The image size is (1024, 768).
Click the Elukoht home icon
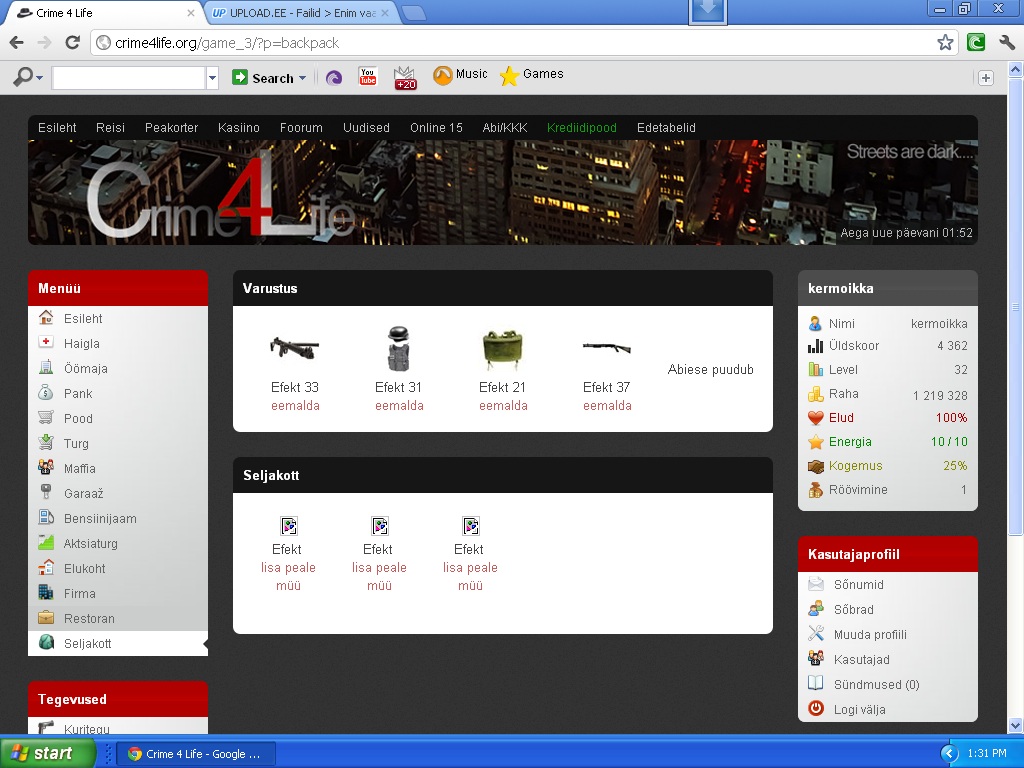(x=46, y=568)
